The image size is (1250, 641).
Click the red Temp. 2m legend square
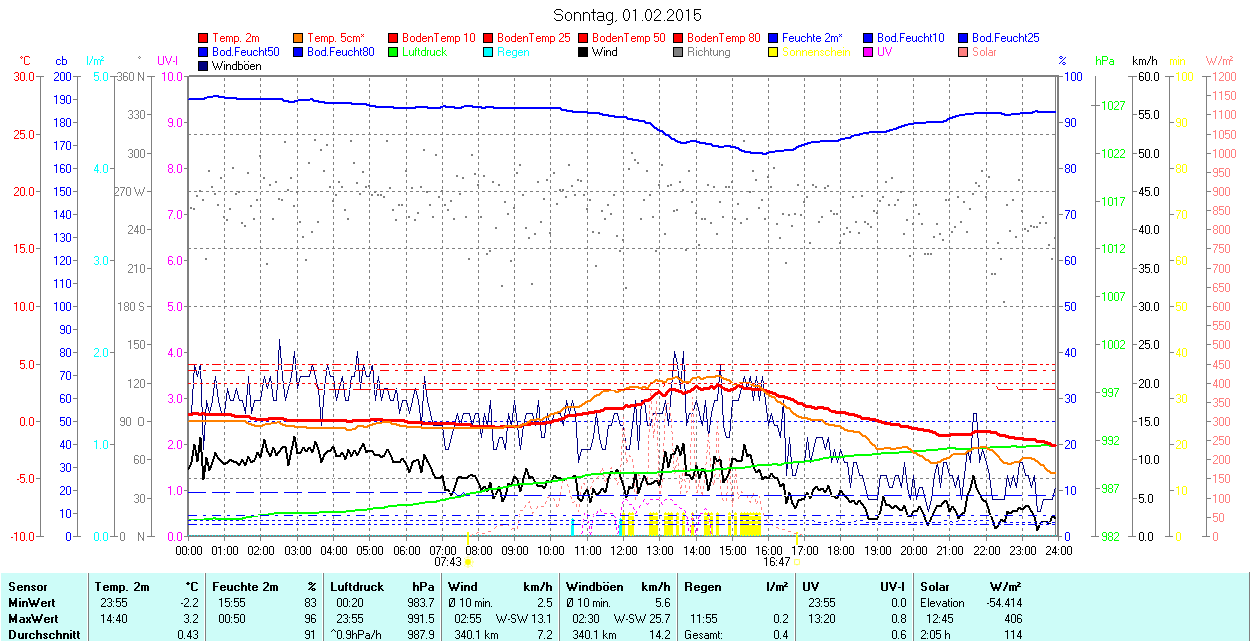coord(204,38)
